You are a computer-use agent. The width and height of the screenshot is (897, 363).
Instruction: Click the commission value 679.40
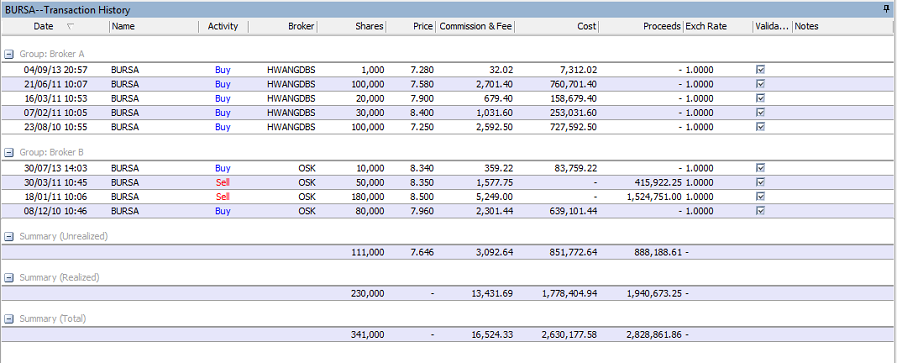click(x=499, y=98)
